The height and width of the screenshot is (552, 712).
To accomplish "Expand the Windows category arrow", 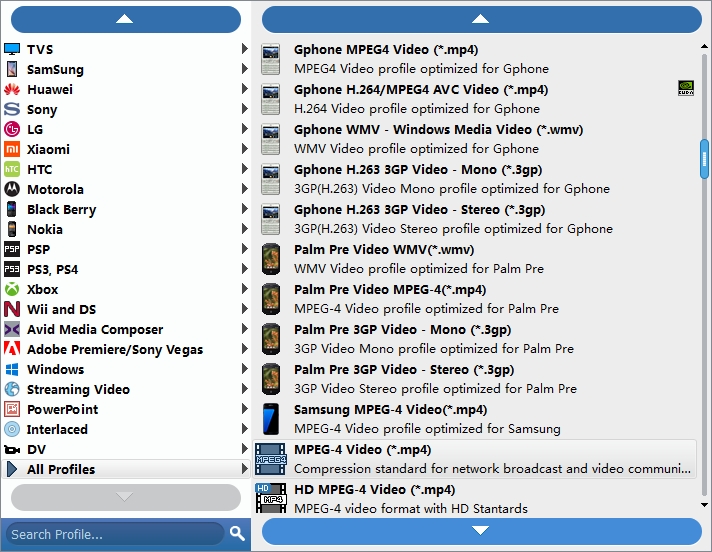I will 244,369.
